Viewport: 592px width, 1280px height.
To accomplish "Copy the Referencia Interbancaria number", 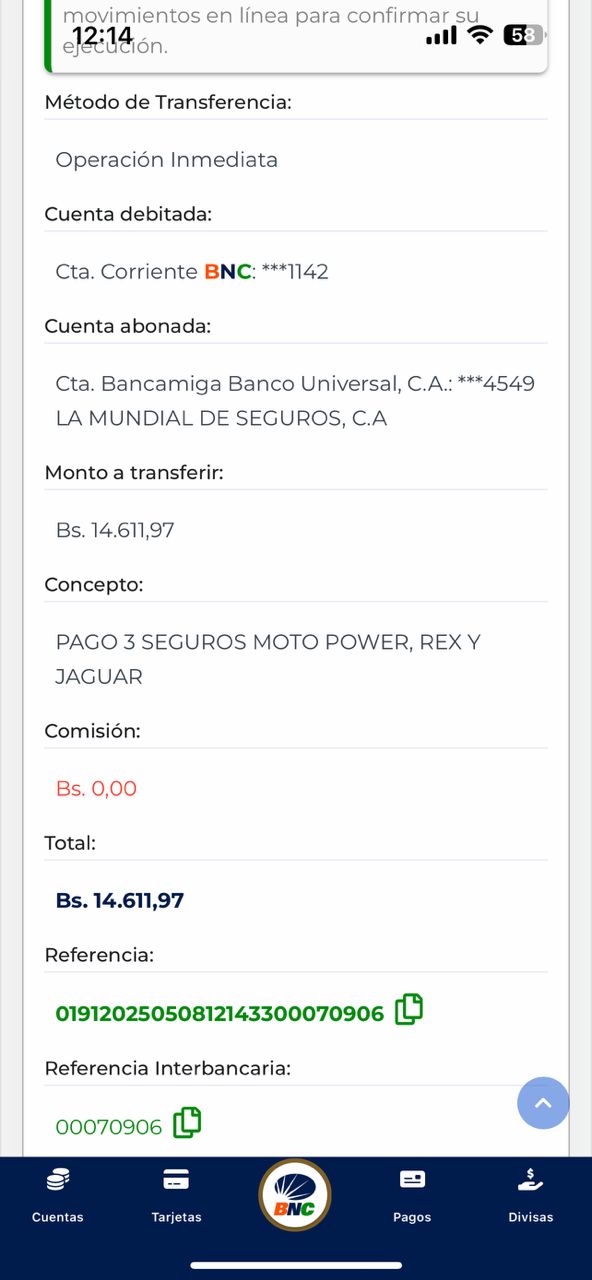I will tap(187, 1123).
